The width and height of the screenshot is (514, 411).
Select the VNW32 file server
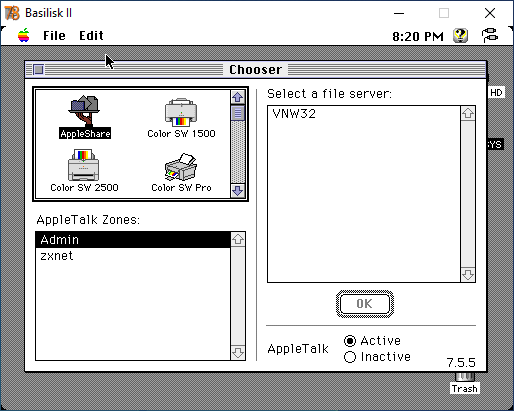click(x=364, y=114)
